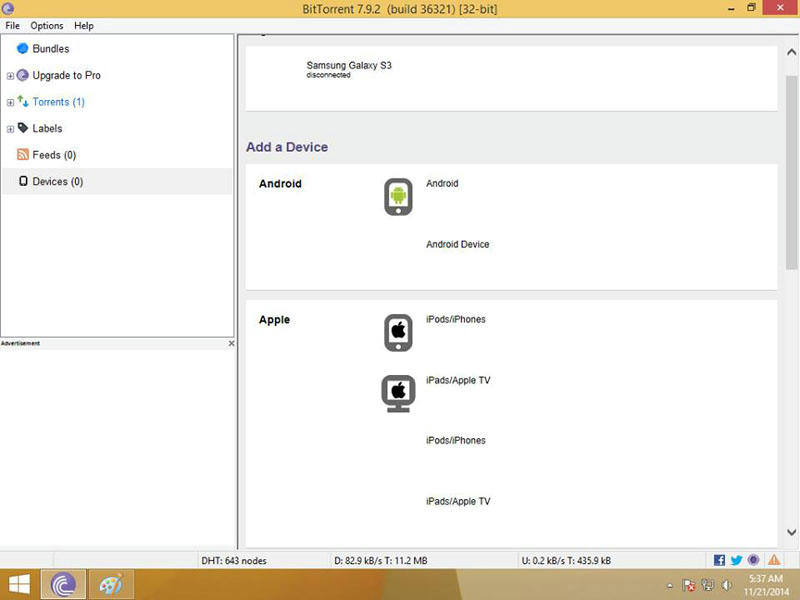The width and height of the screenshot is (800, 600).
Task: Click the orange warning triangle icon
Action: coord(774,560)
